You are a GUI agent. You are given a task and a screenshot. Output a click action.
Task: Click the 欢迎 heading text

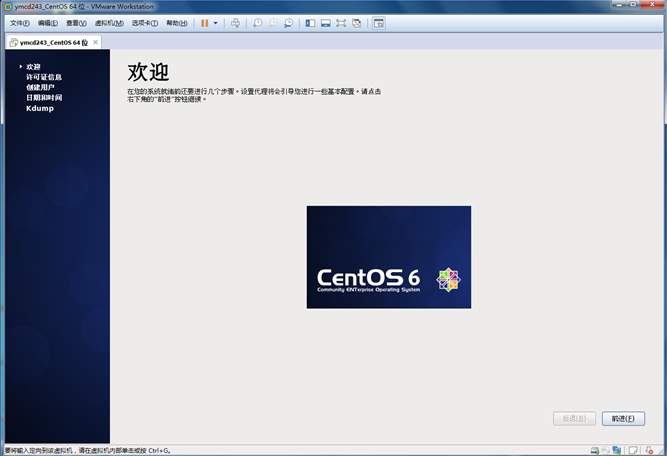point(148,71)
